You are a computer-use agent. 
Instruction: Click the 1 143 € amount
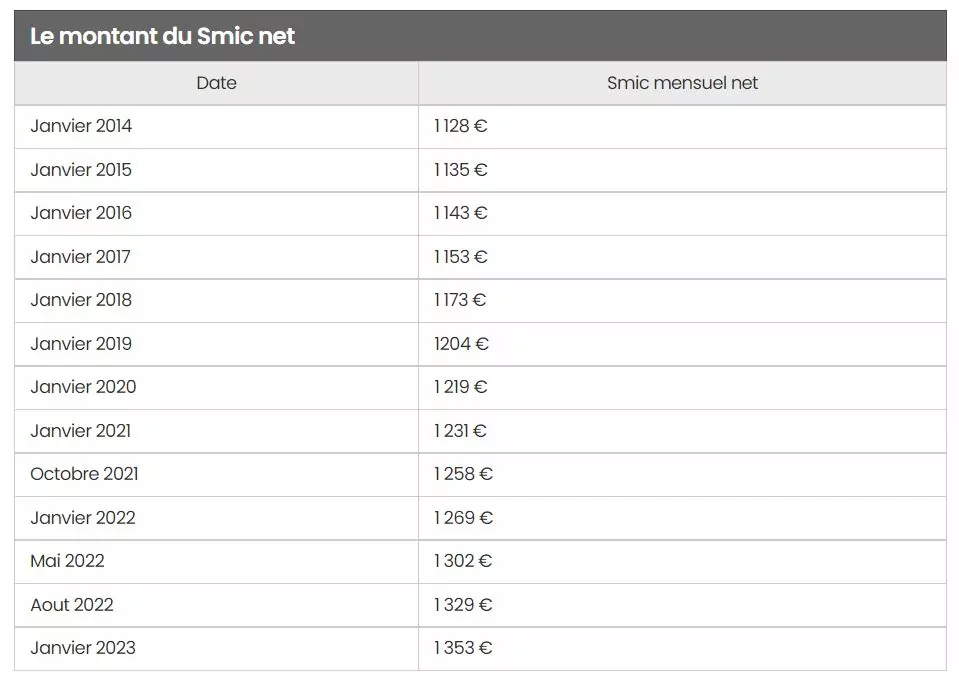461,213
